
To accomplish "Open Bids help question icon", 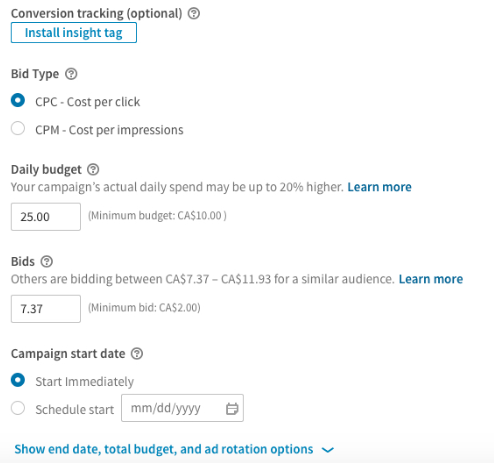I will (47, 261).
